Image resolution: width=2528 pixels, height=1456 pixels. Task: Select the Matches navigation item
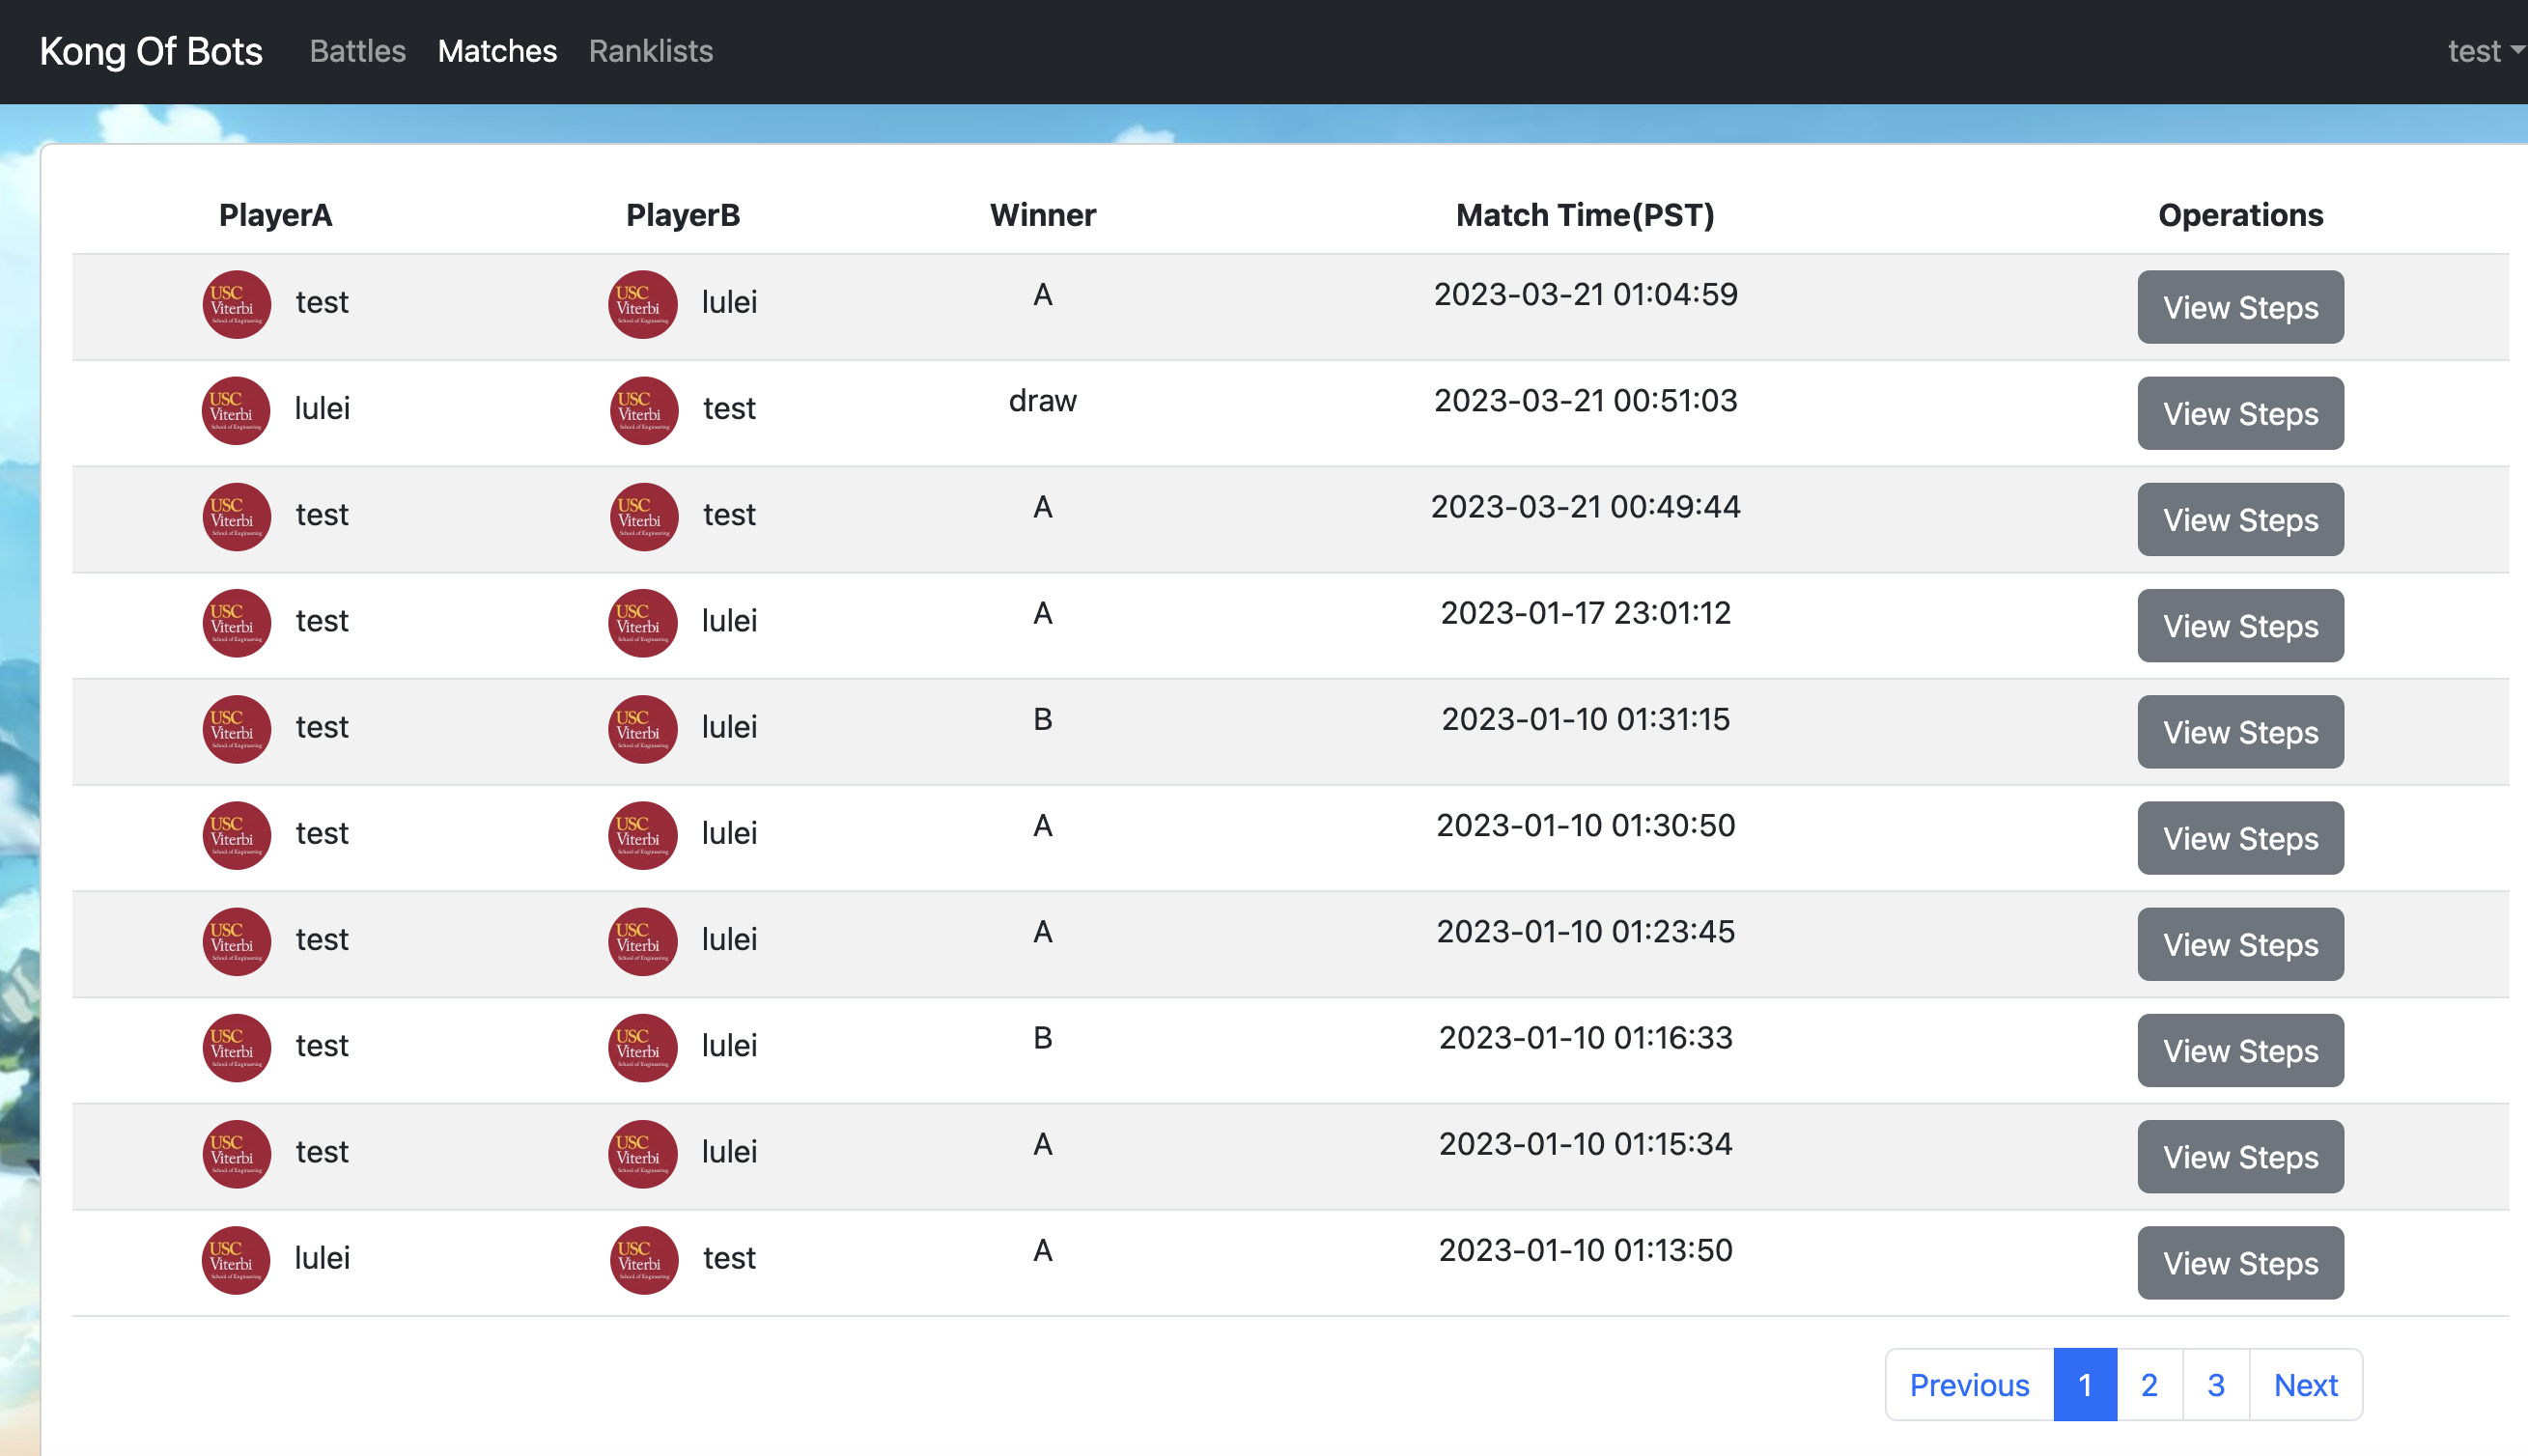tap(497, 51)
